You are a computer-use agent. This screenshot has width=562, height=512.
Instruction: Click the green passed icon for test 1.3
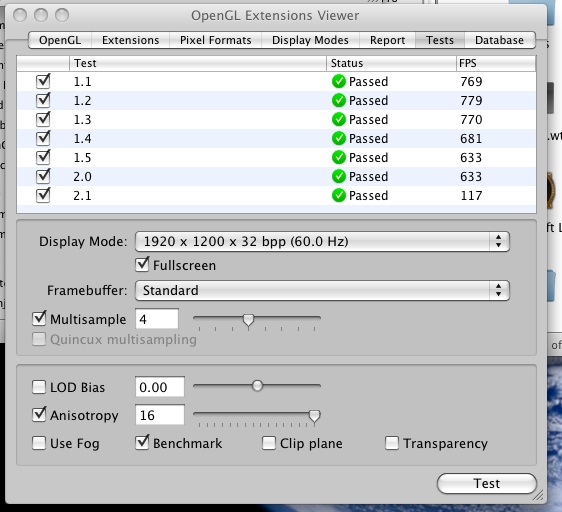point(338,119)
